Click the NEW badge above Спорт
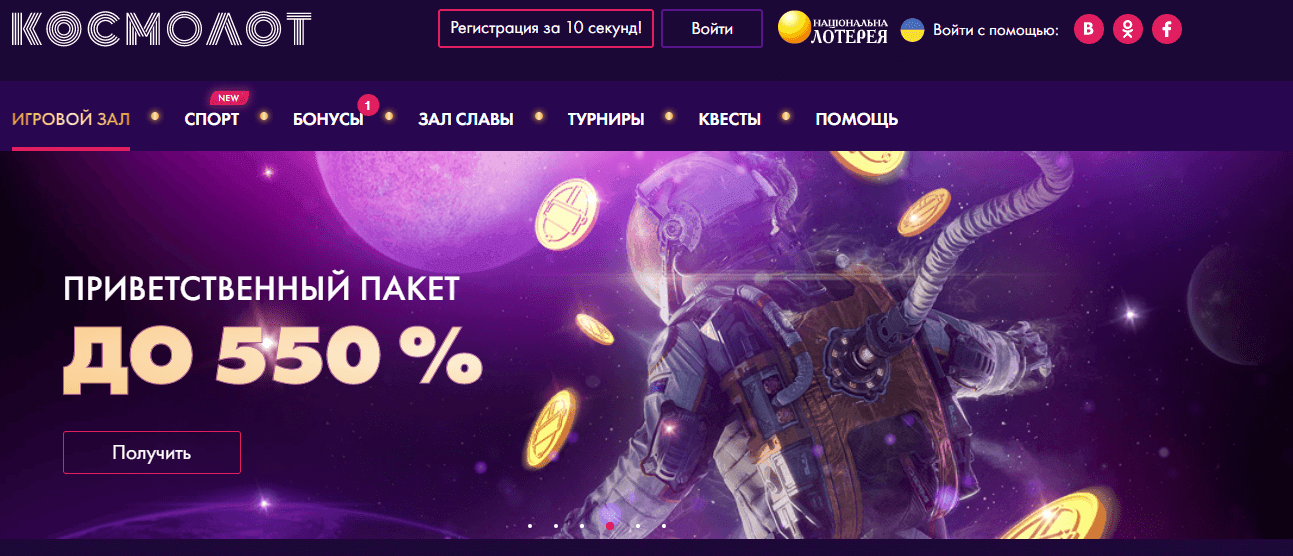The width and height of the screenshot is (1293, 556). point(229,98)
